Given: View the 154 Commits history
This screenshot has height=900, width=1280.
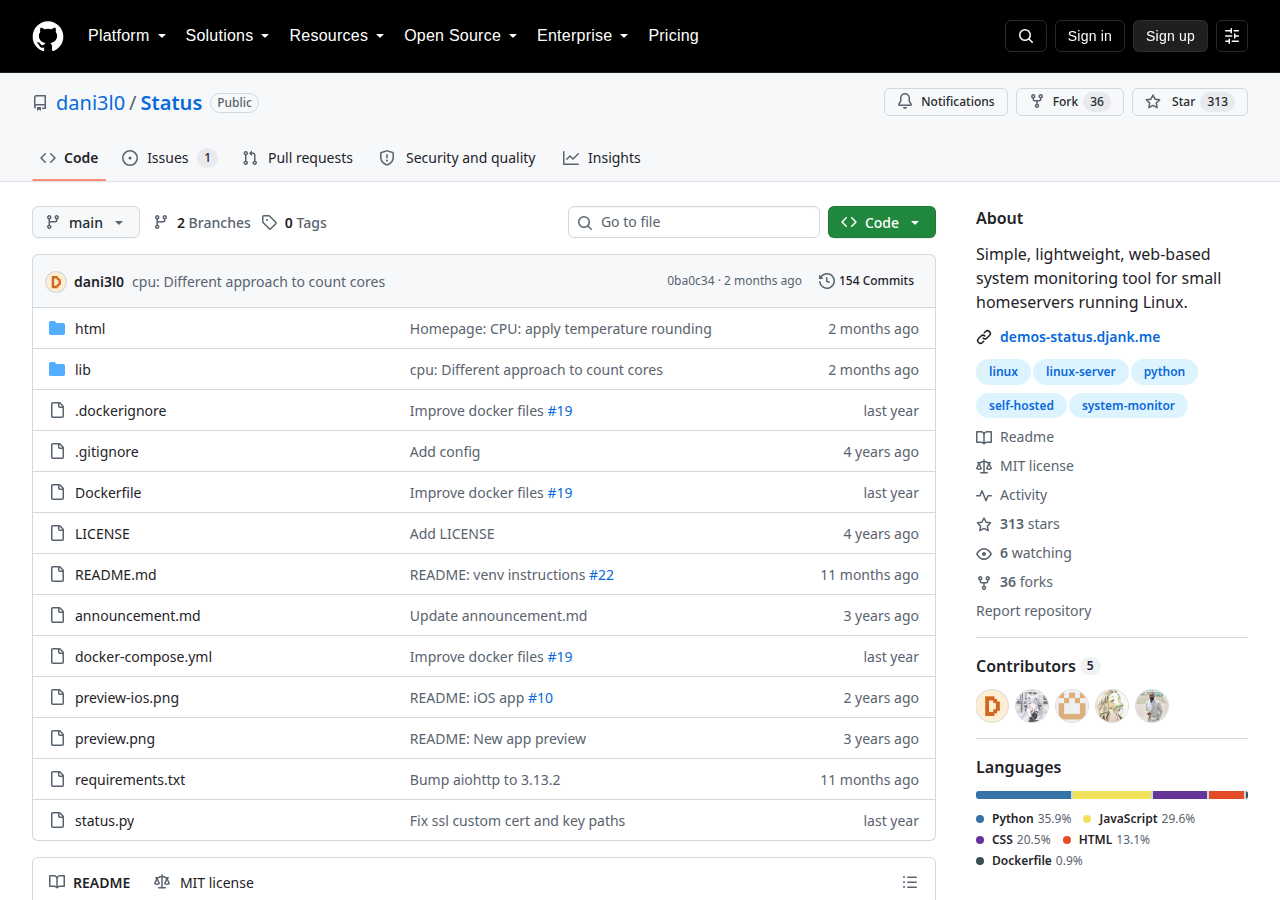Looking at the screenshot, I should pos(866,281).
